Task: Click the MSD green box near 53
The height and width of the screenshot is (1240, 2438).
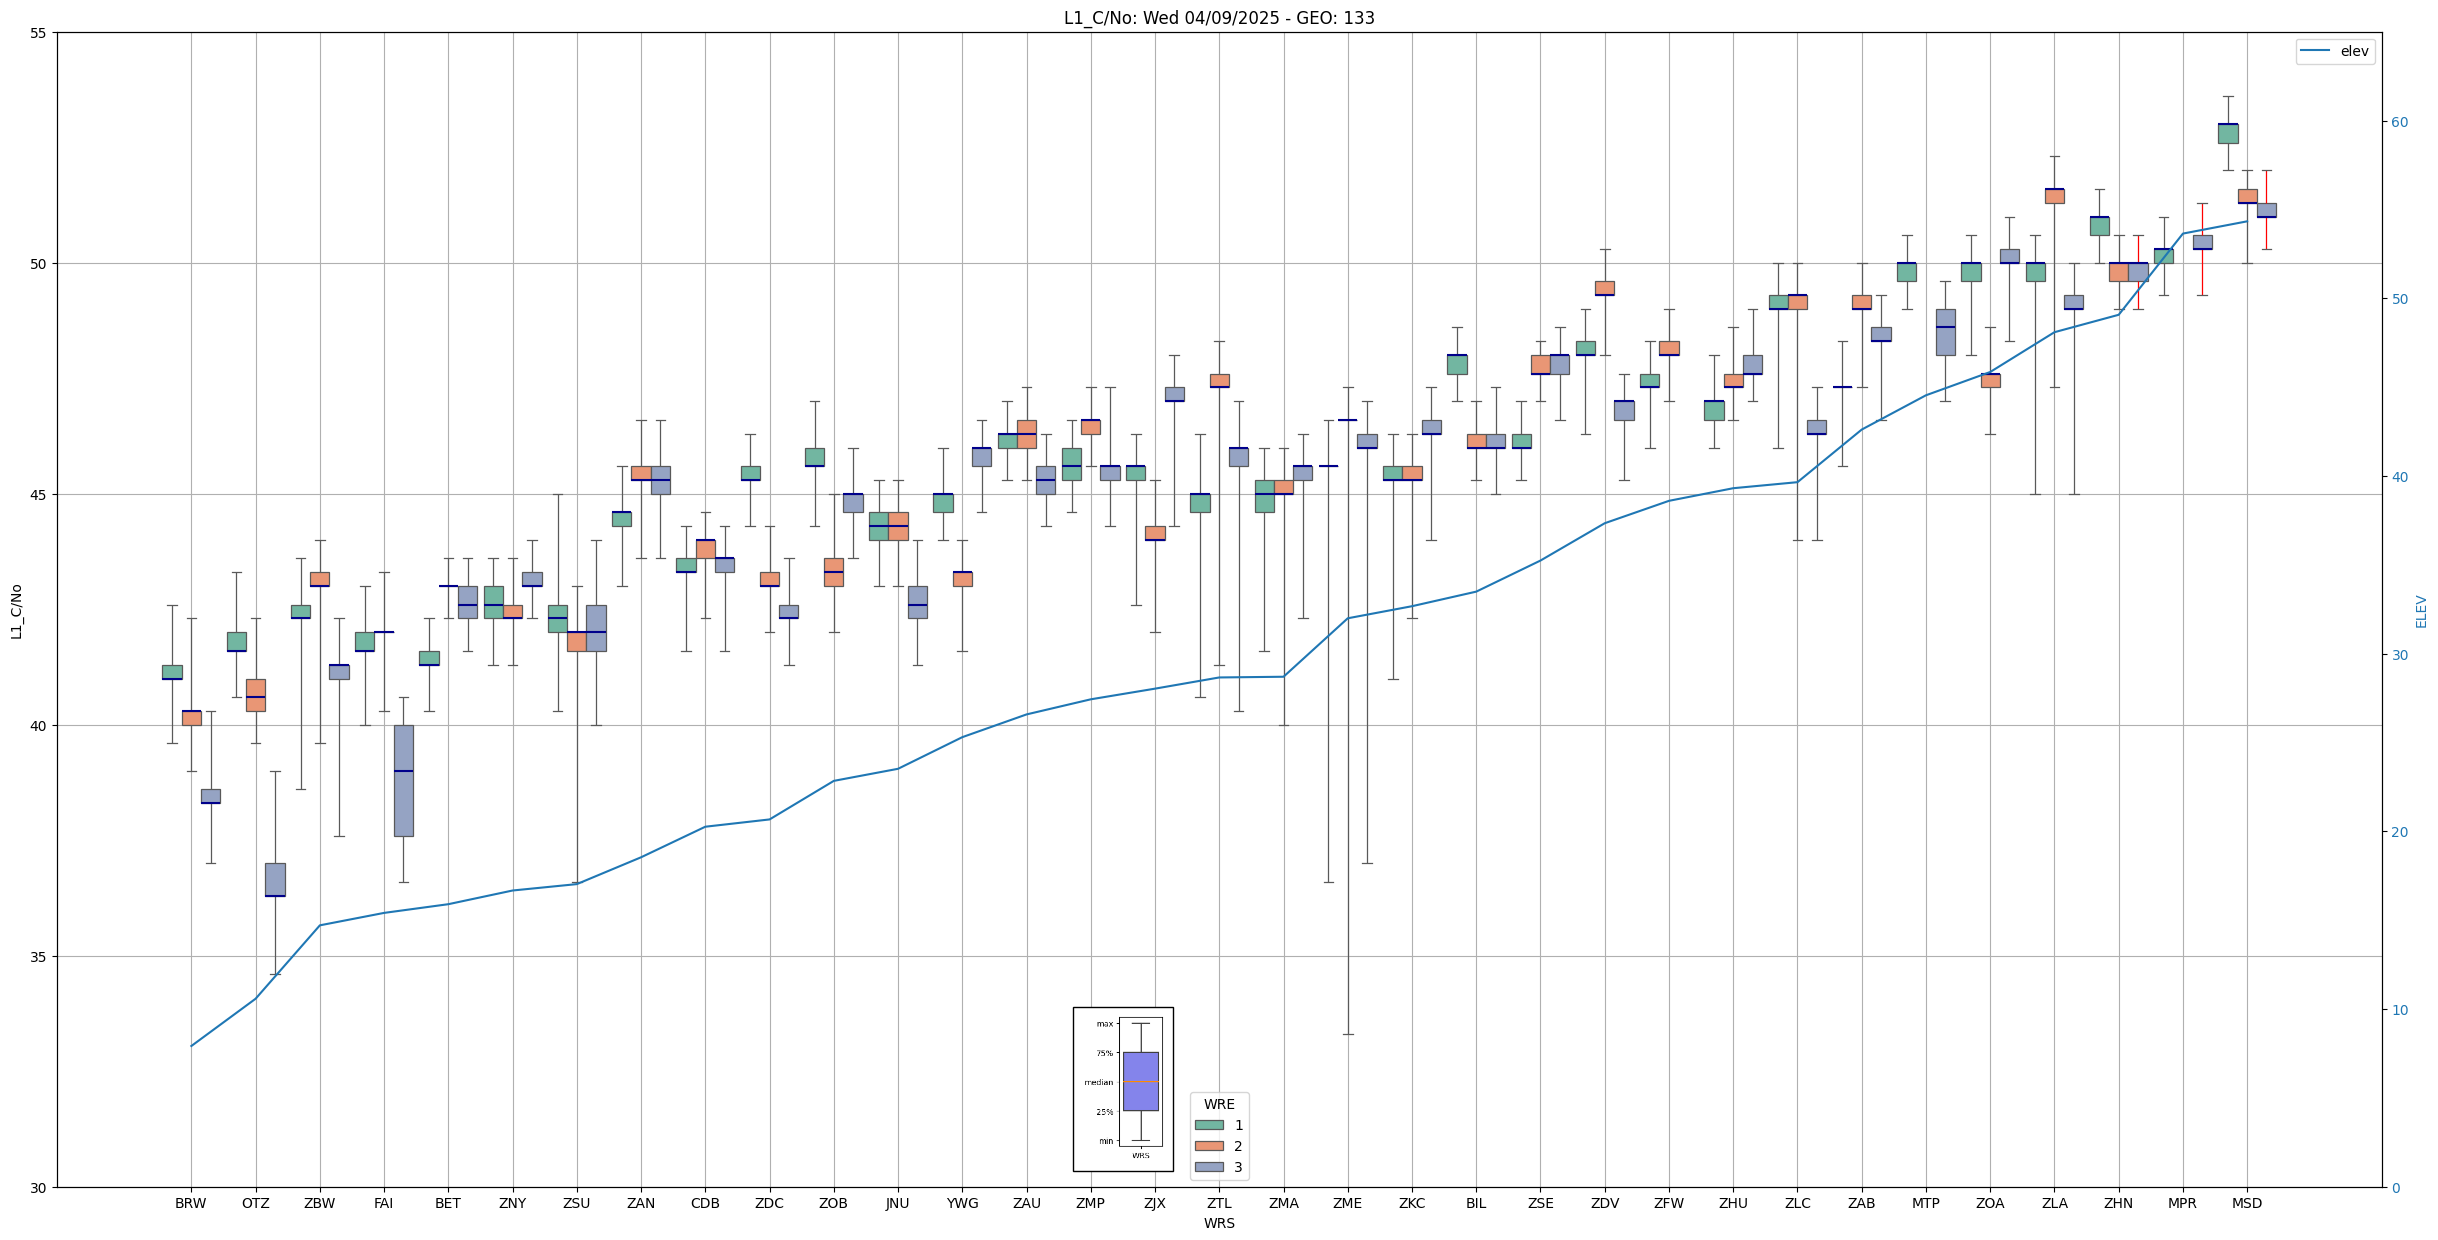Action: [2228, 133]
